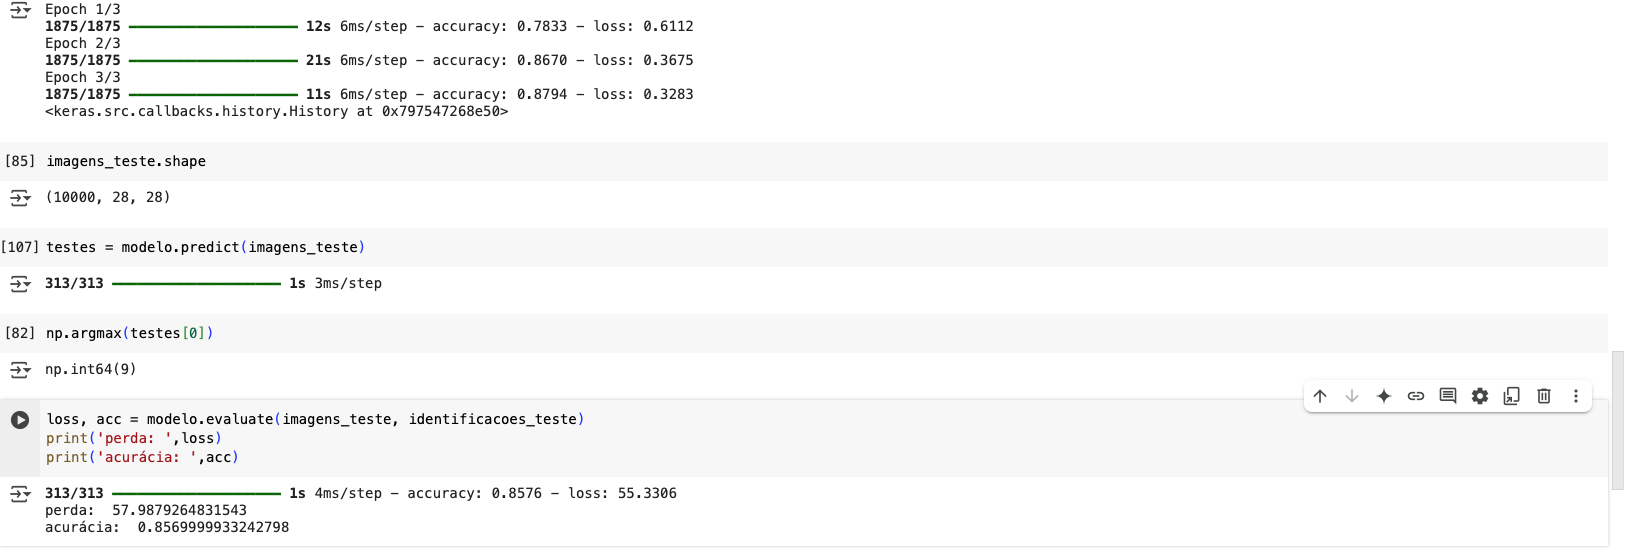Viewport: 1625px width, 548px height.
Task: Delete the cell with the trash icon
Action: (x=1544, y=396)
